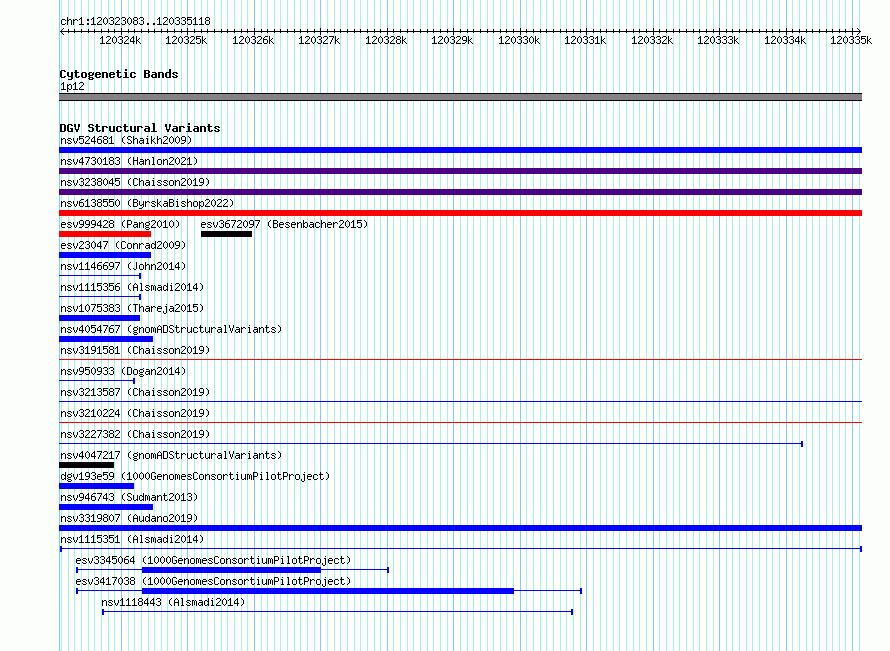Click the 120330k ruler label
The image size is (890, 651).
click(519, 40)
